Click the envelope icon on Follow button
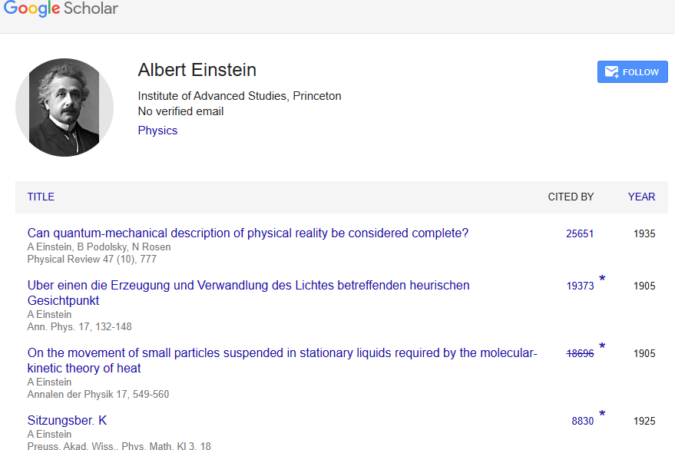This screenshot has height=450, width=675. (611, 72)
